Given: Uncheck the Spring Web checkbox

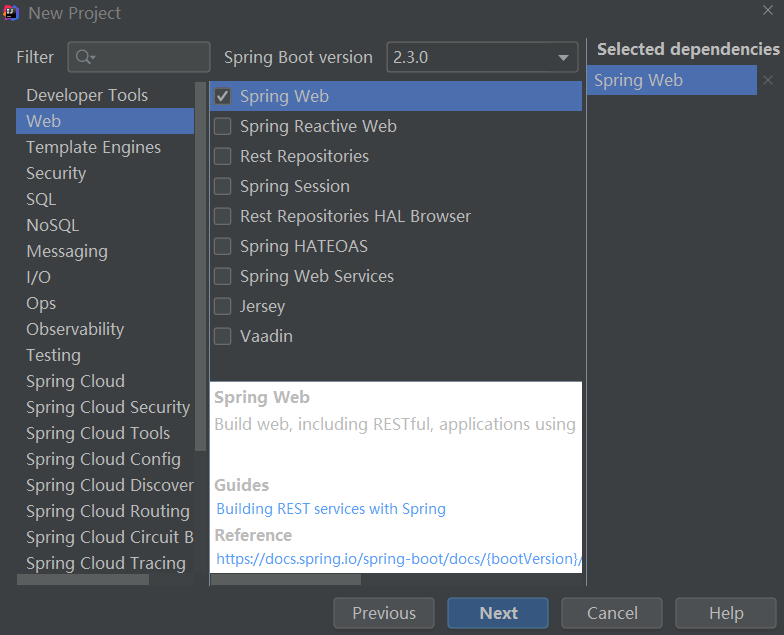Looking at the screenshot, I should [x=223, y=97].
